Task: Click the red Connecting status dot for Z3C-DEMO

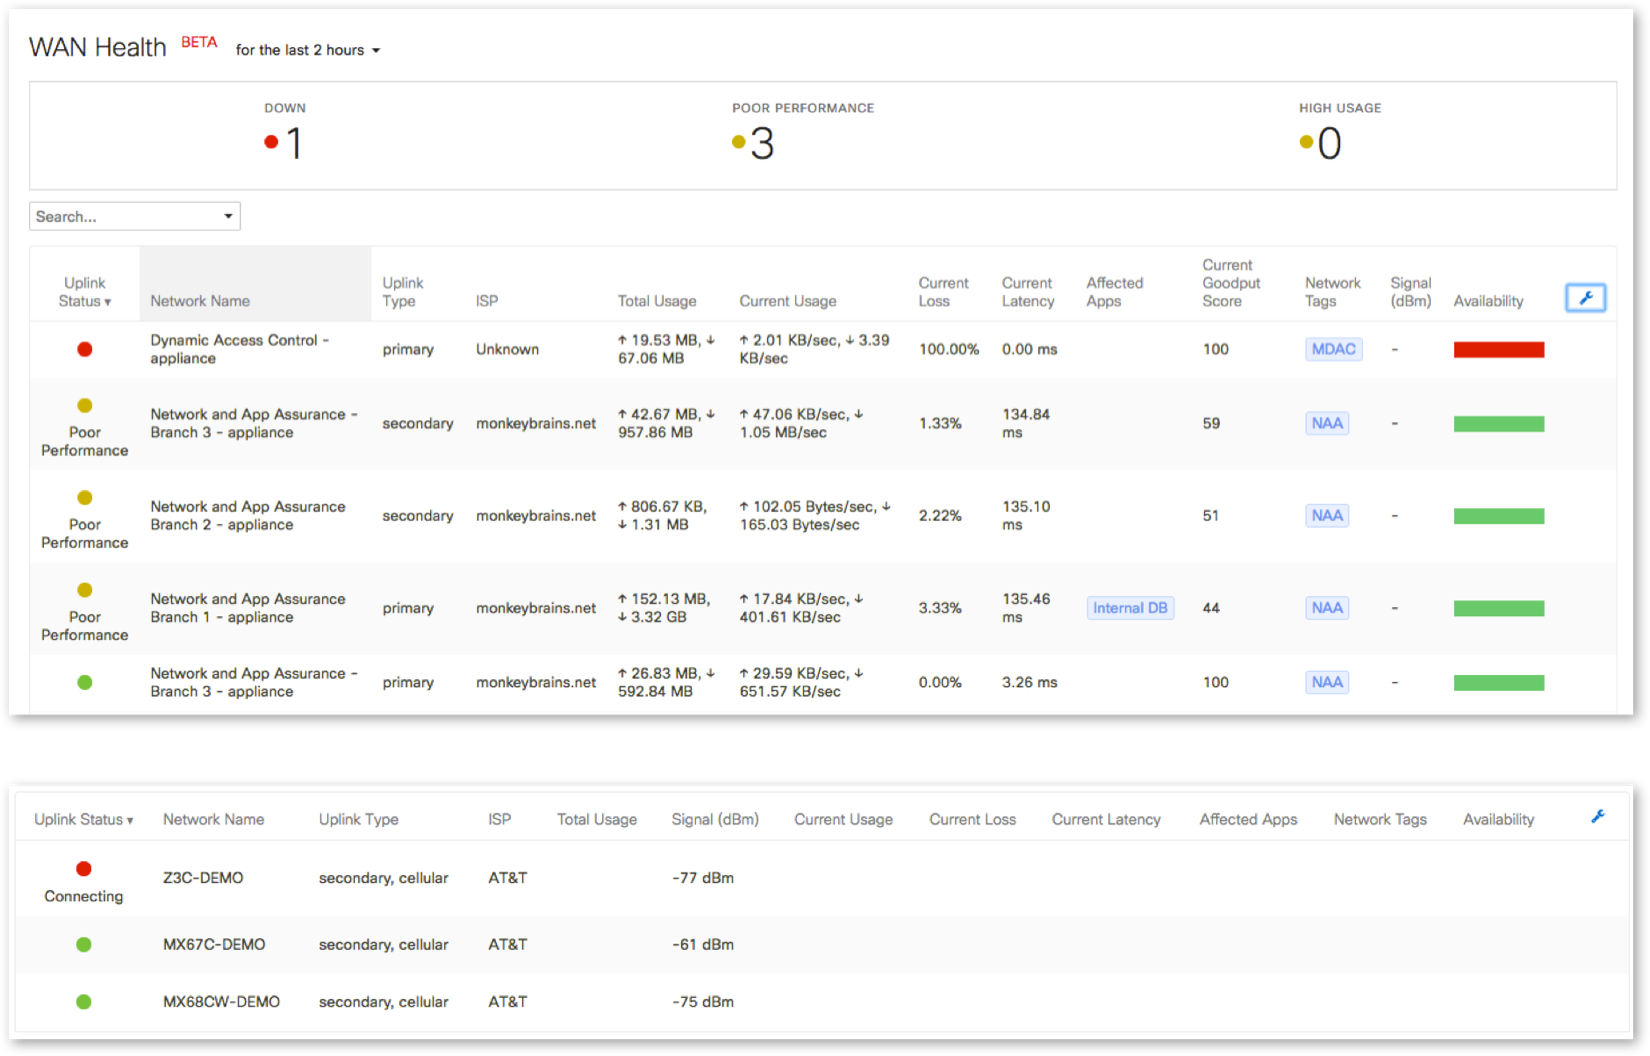Action: tap(84, 869)
